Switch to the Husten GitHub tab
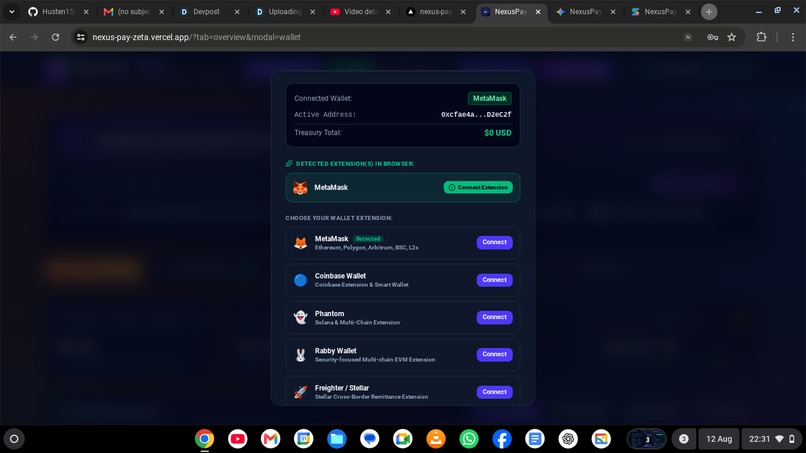Screen dimensions: 806x453 coord(57,11)
